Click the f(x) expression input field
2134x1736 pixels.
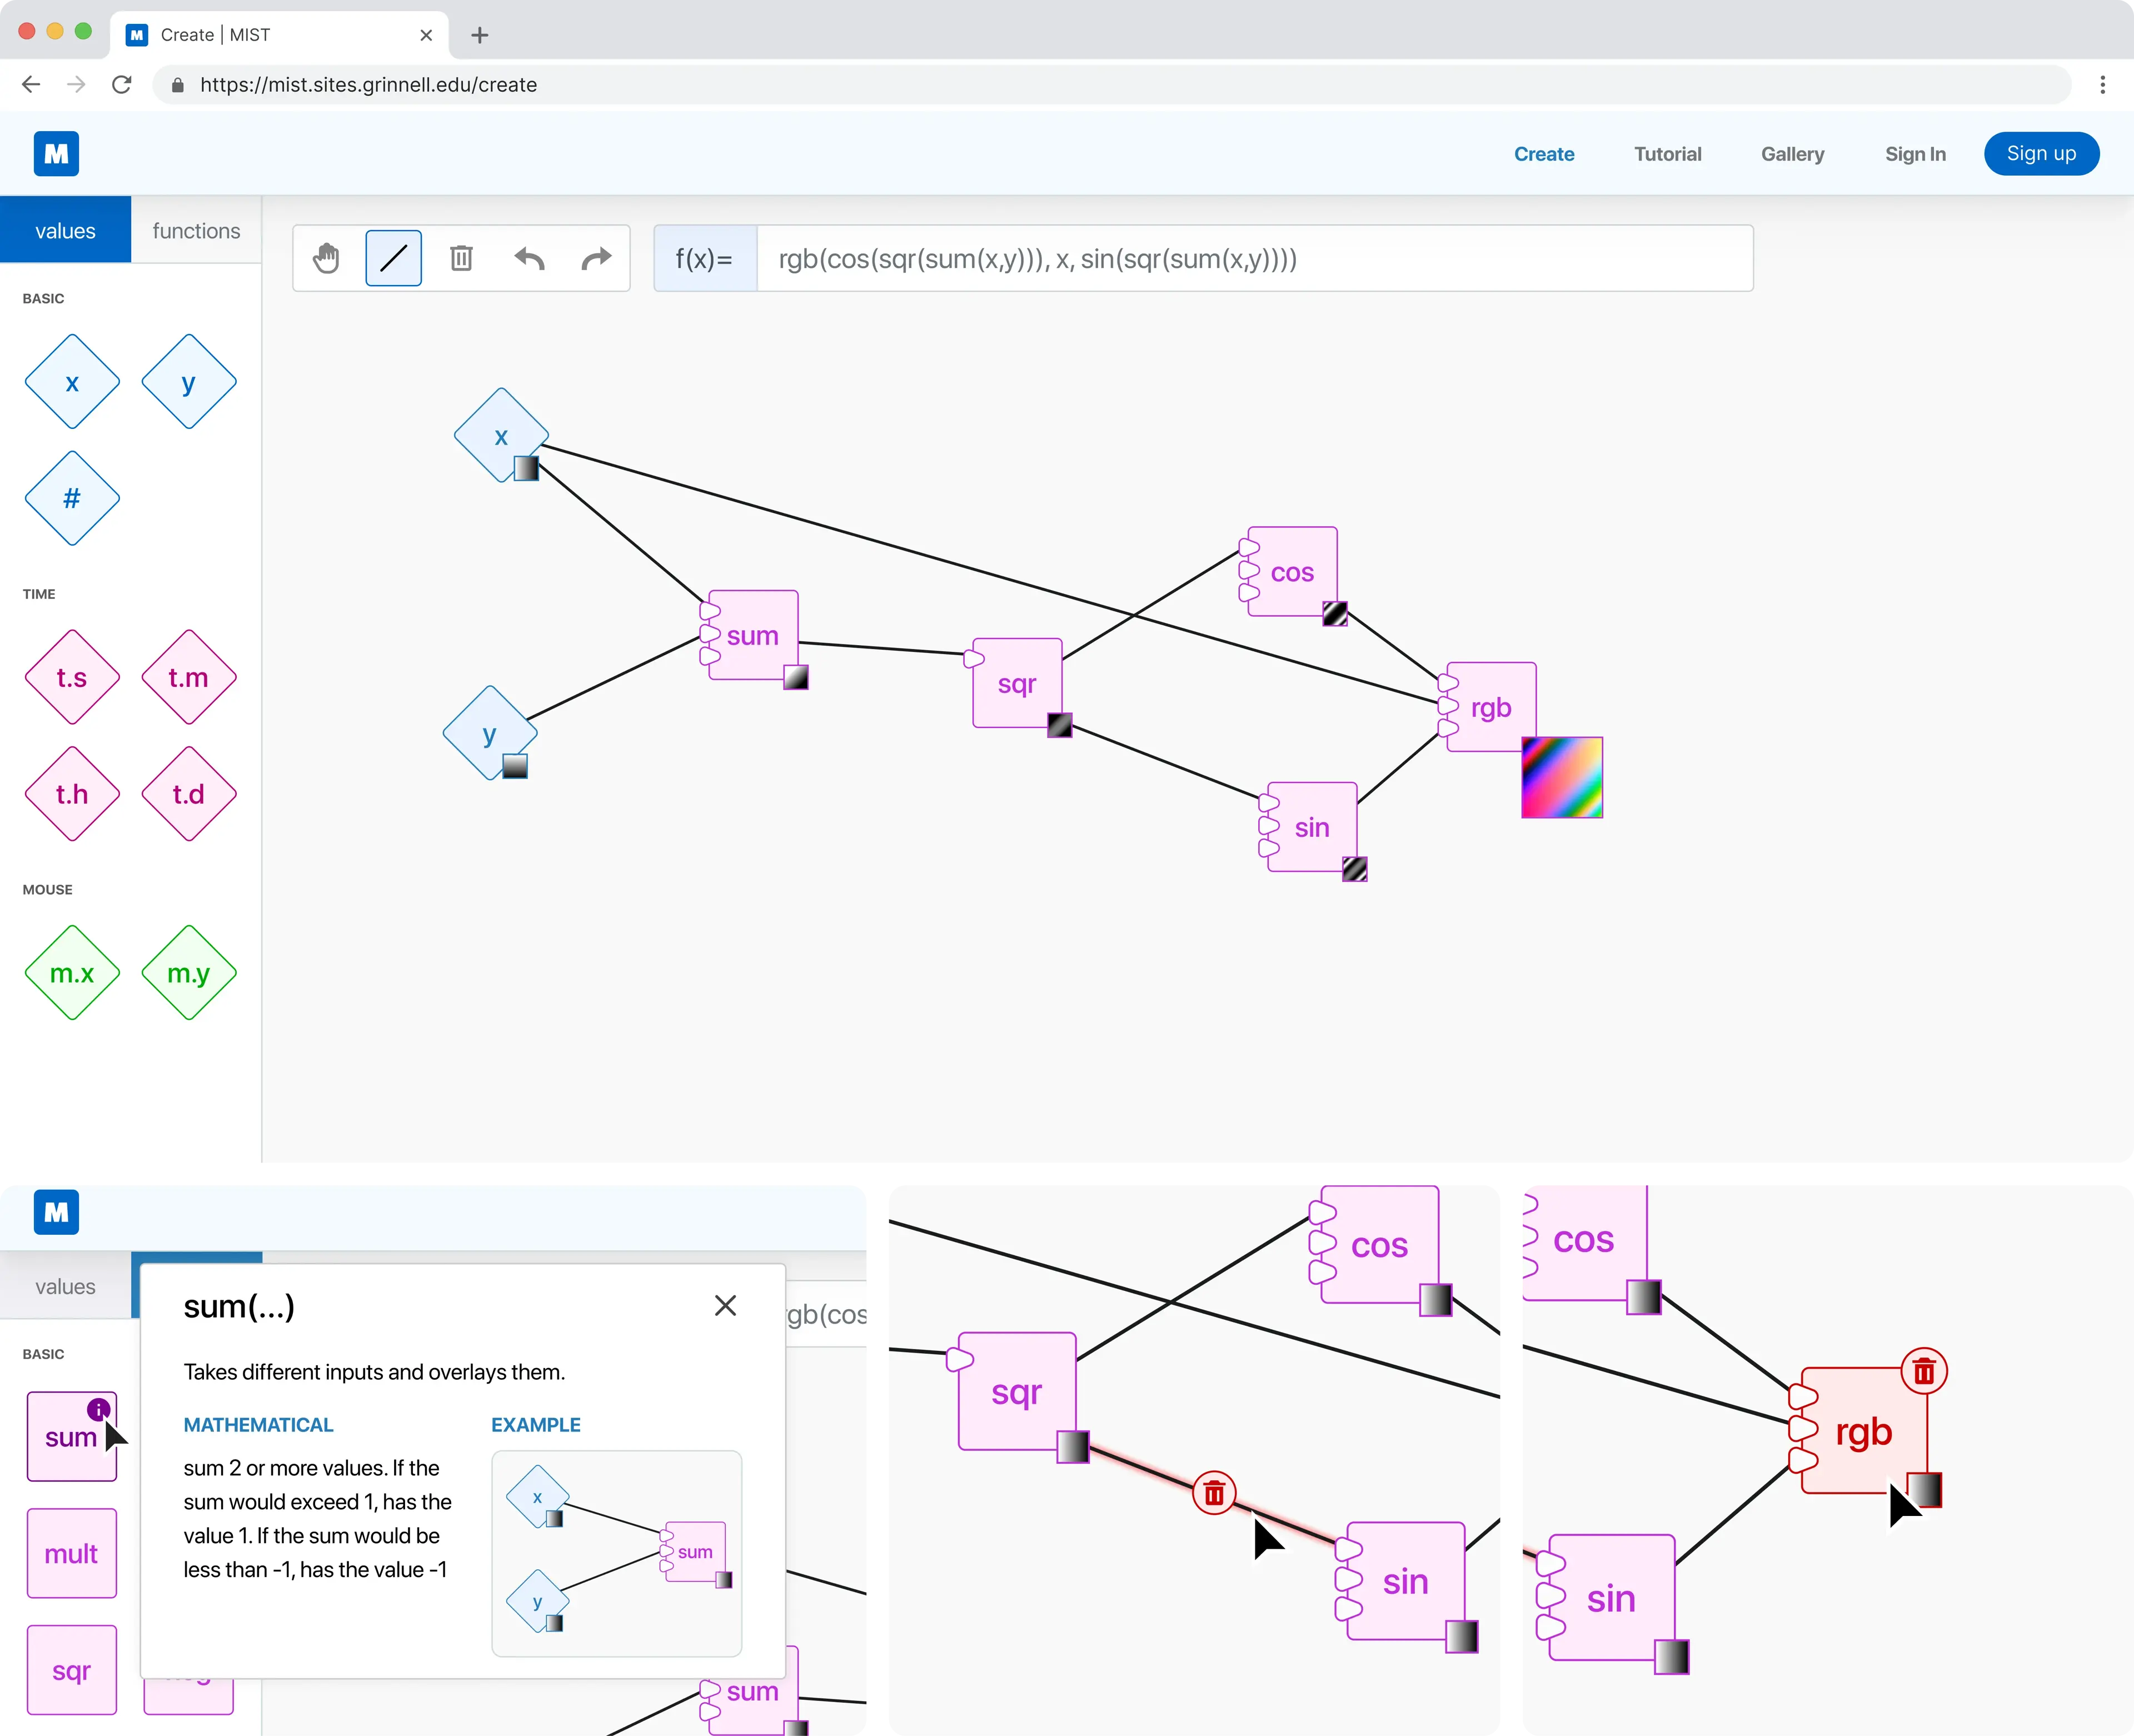coord(1254,259)
